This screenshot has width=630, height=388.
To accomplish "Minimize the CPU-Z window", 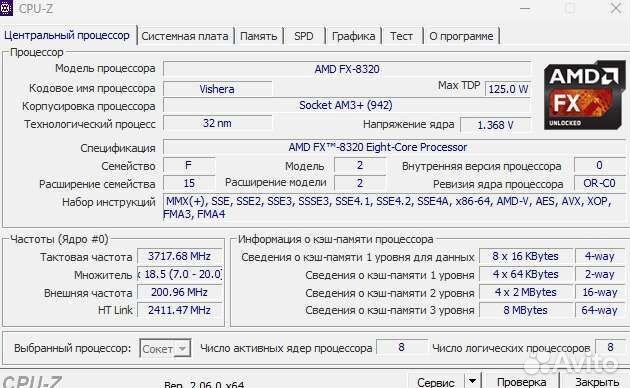I will click(x=525, y=8).
